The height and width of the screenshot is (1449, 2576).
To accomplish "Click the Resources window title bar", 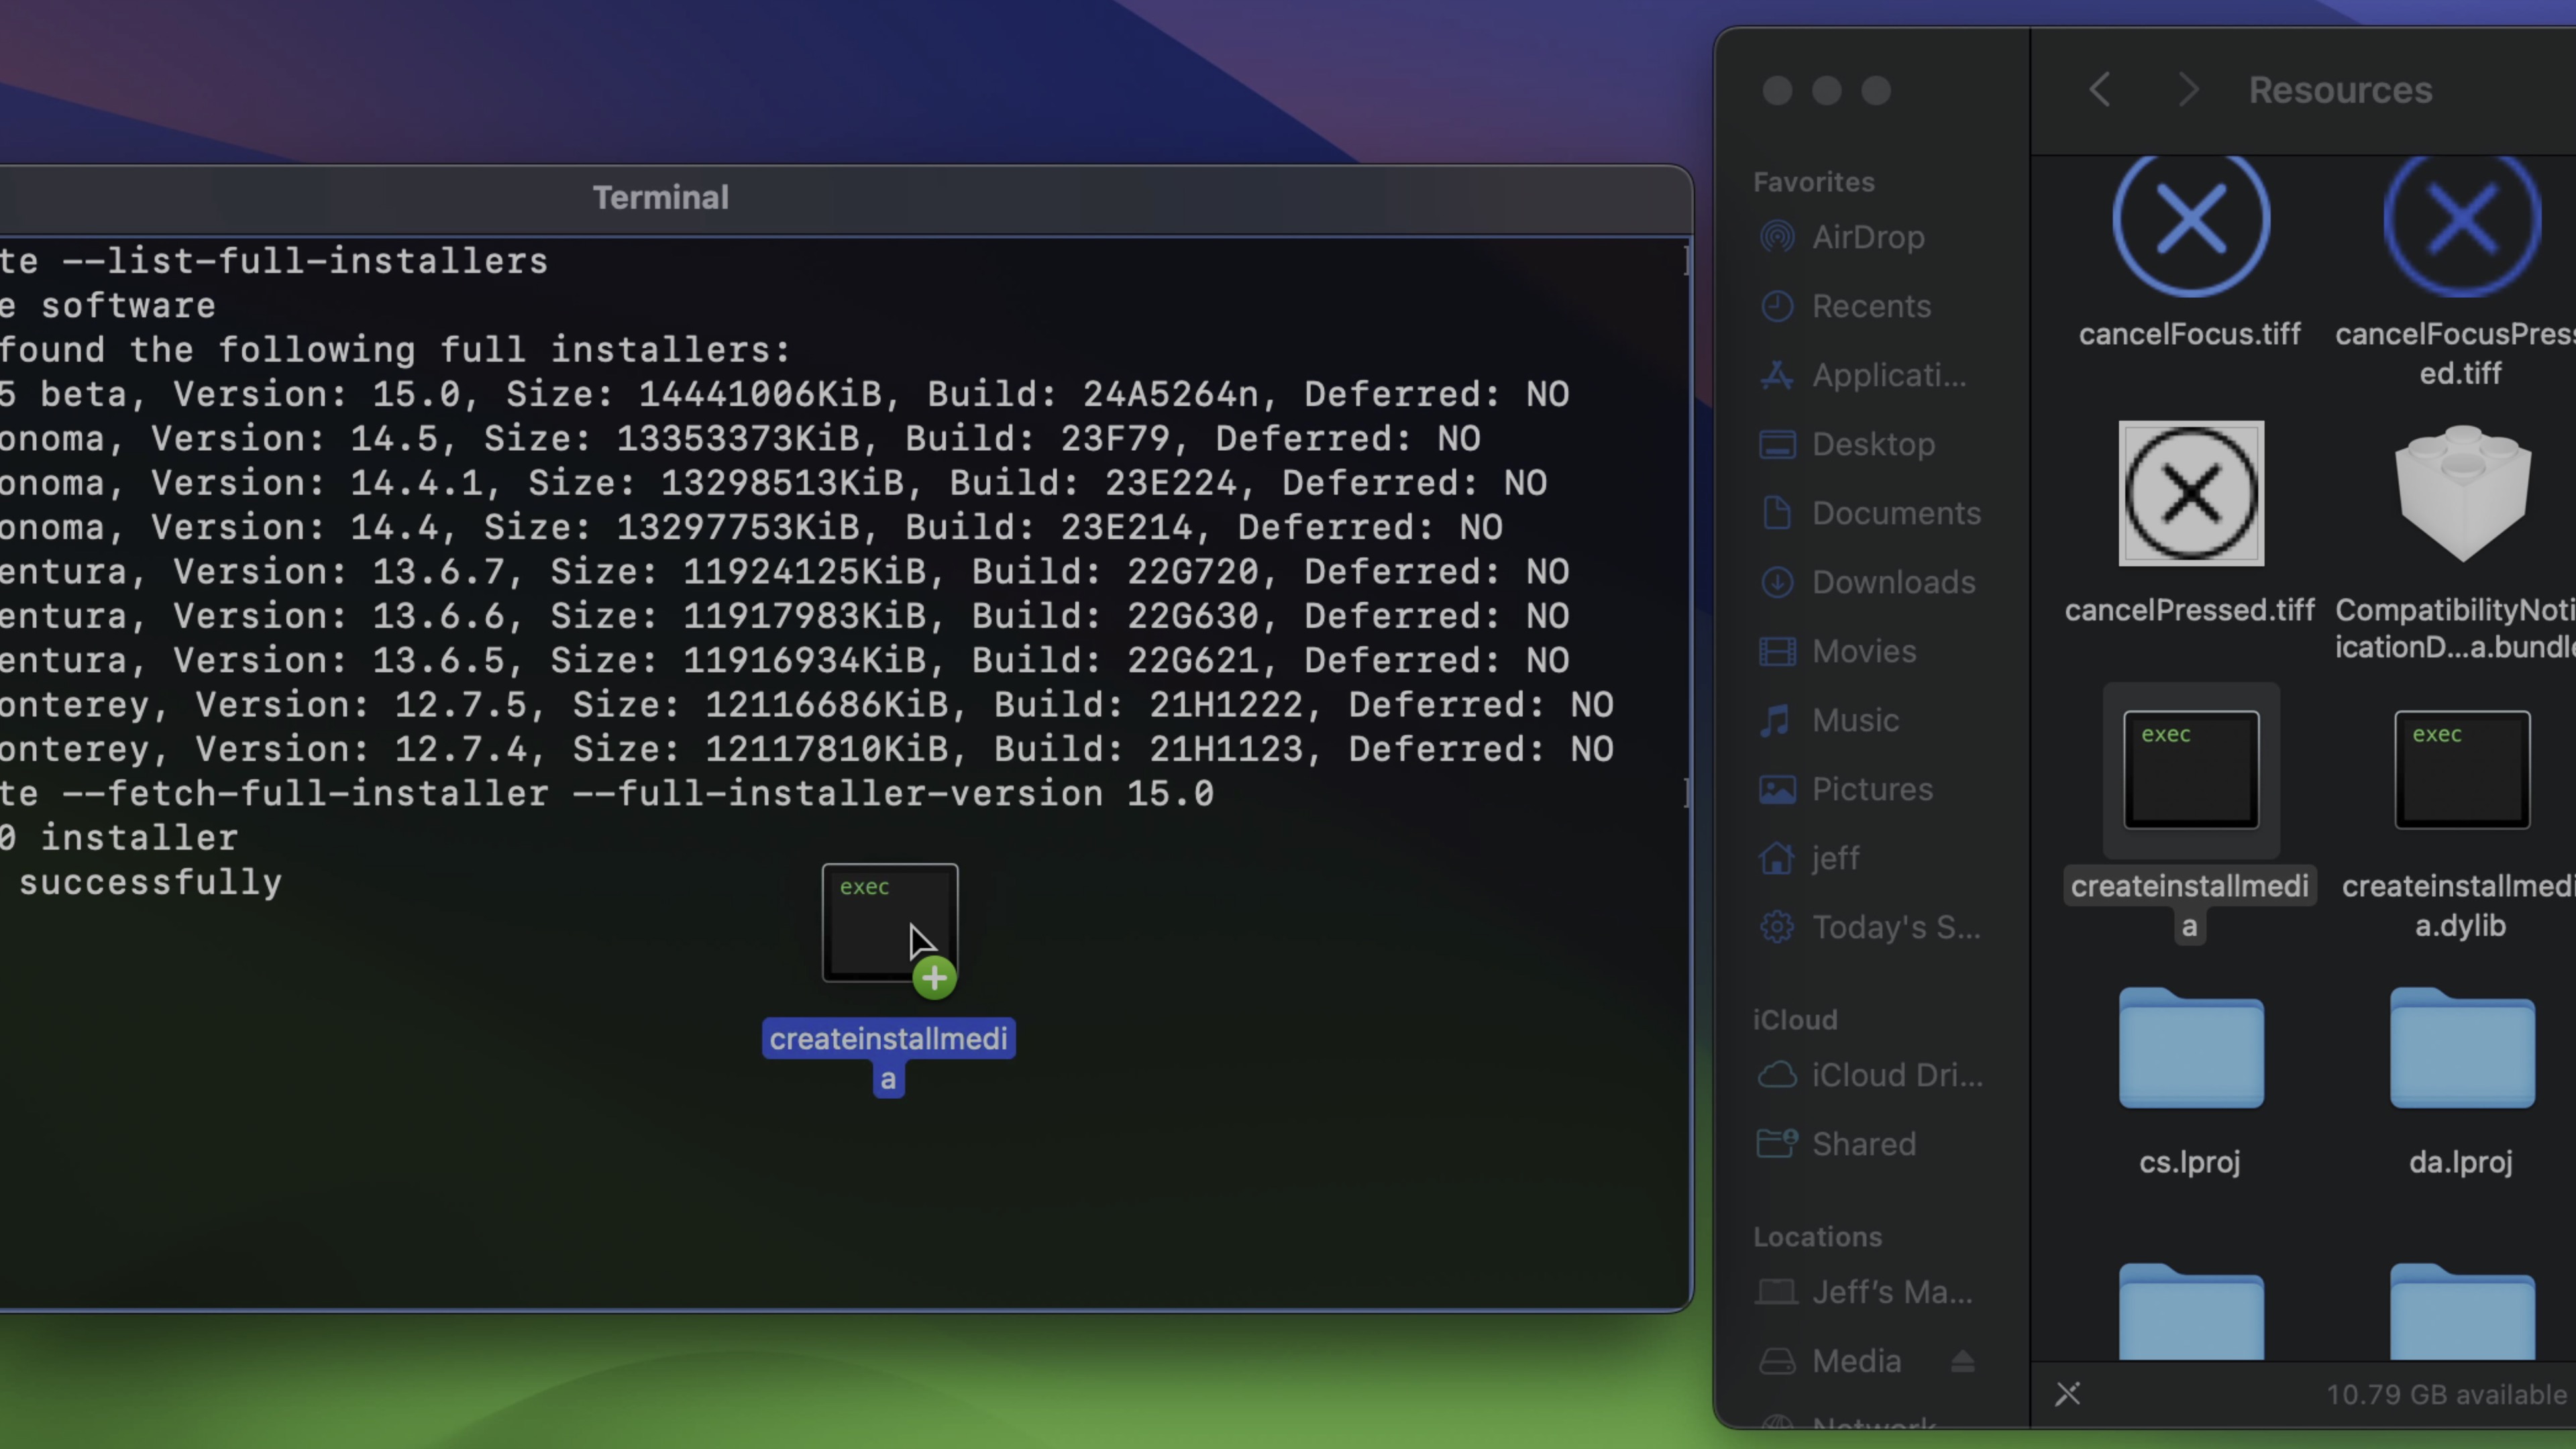I will click(x=2341, y=89).
